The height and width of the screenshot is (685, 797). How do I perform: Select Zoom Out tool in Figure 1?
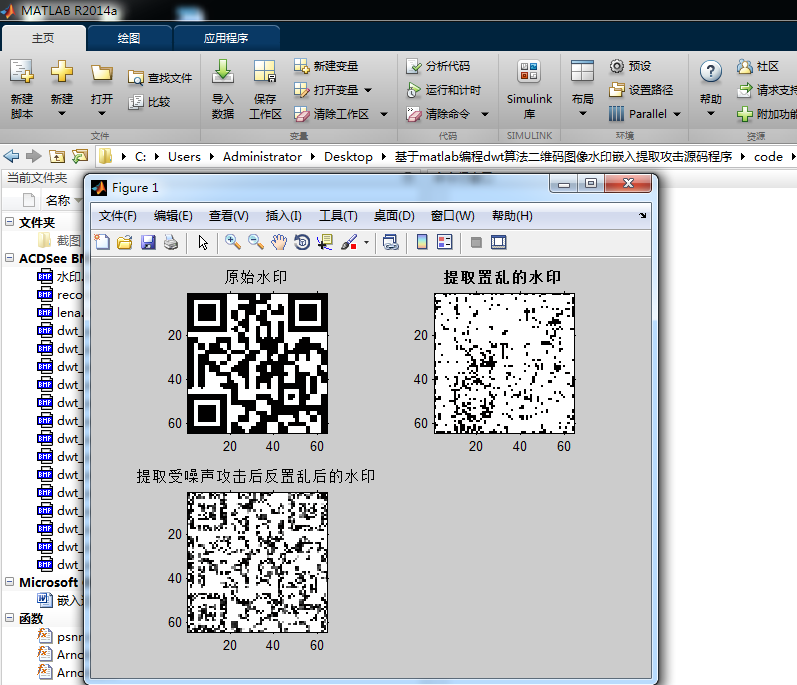coord(256,242)
